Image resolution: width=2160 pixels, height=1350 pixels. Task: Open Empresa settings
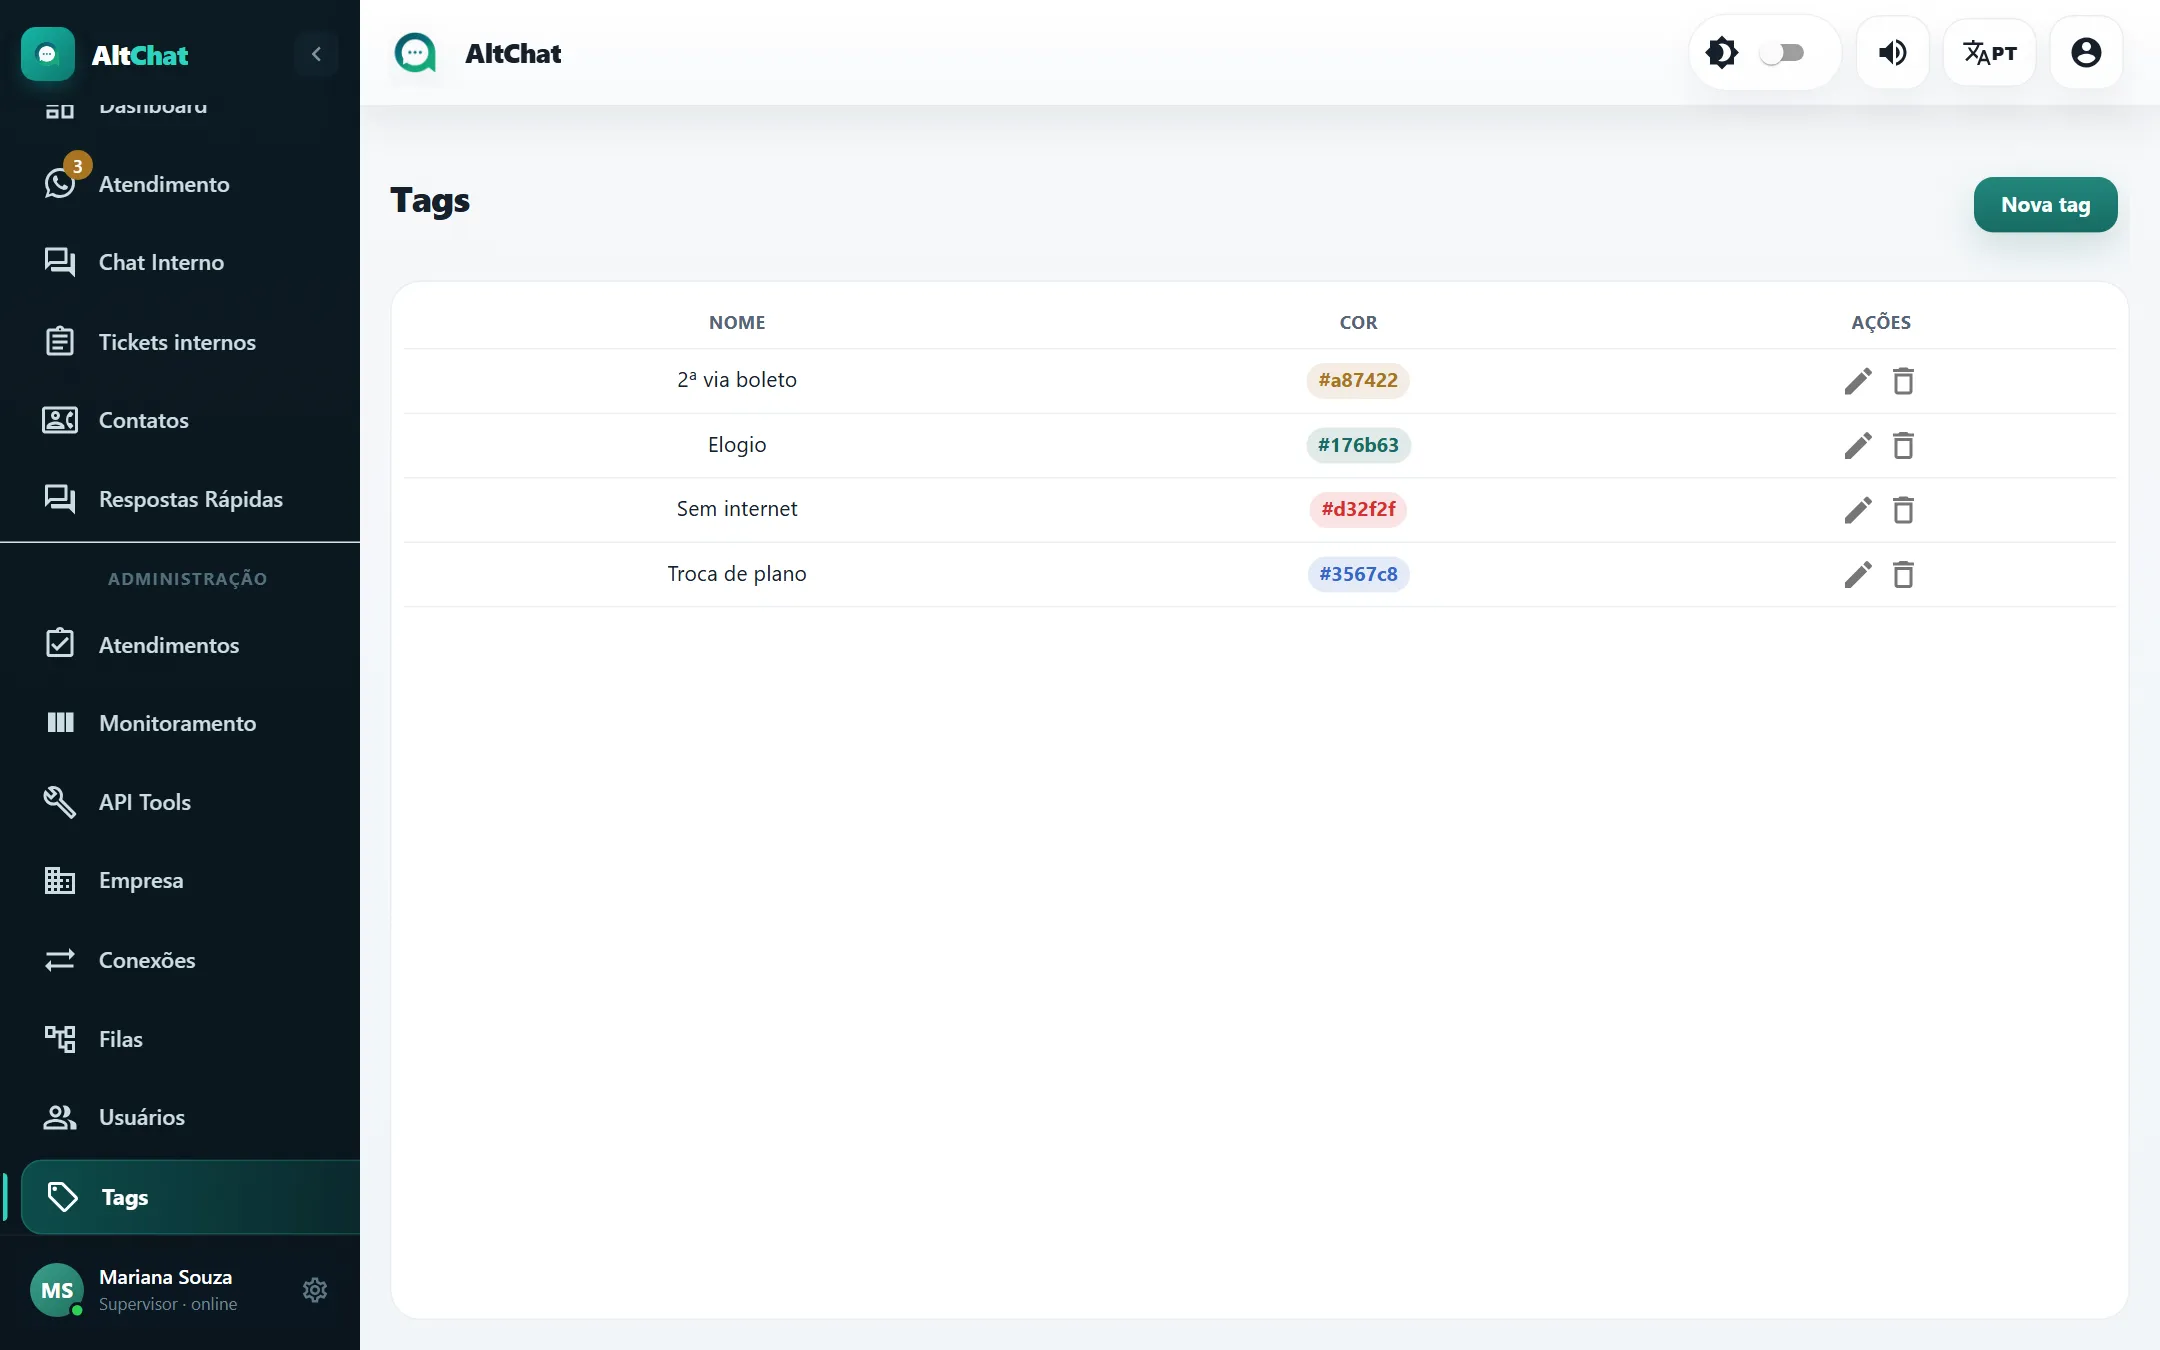(180, 881)
